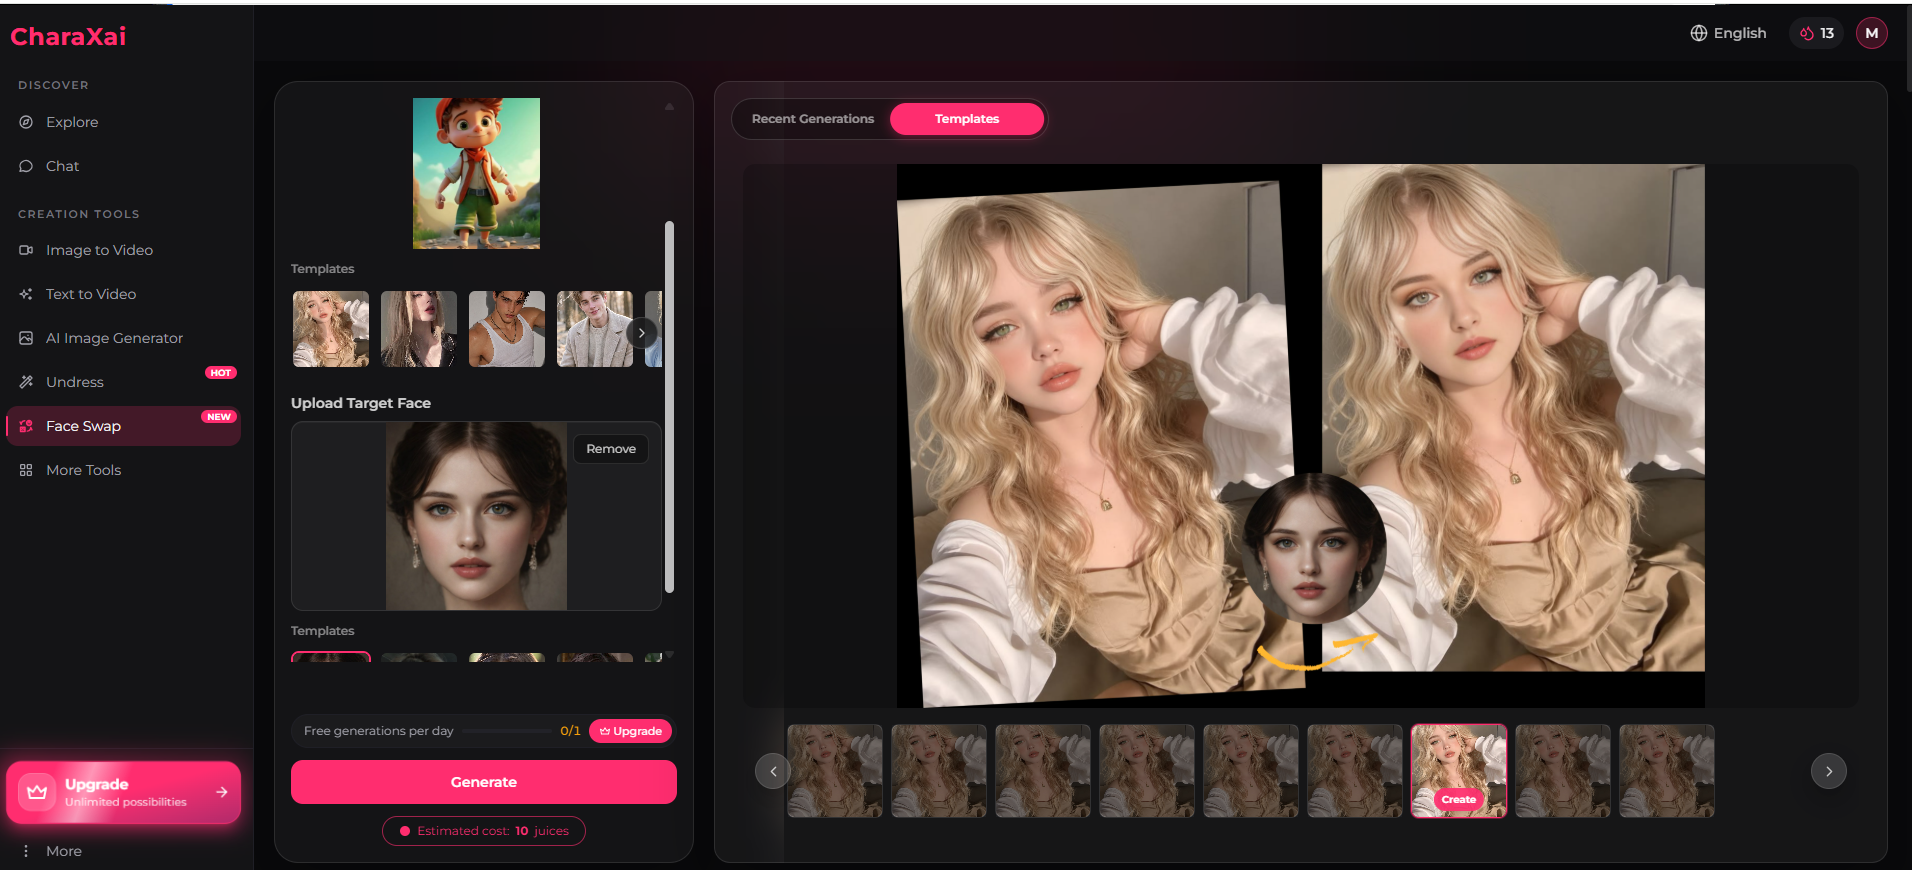Show next source templates with arrow
The height and width of the screenshot is (870, 1912).
pyautogui.click(x=642, y=333)
